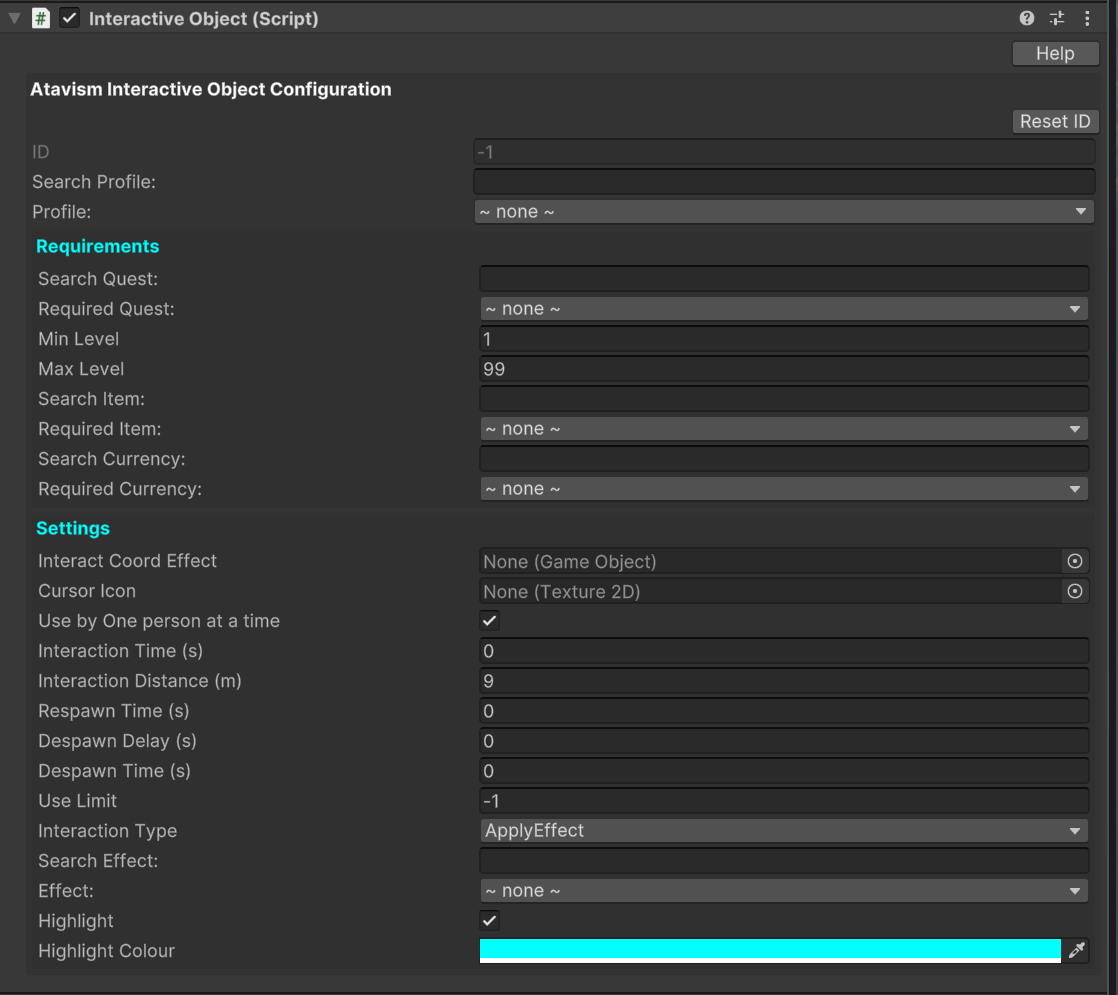Click the C# script icon in header
The height and width of the screenshot is (995, 1118).
pyautogui.click(x=41, y=18)
